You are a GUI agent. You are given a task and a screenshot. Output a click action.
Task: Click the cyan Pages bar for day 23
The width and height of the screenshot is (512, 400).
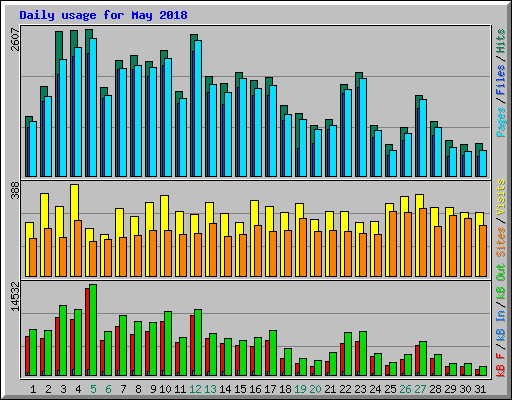pos(363,127)
